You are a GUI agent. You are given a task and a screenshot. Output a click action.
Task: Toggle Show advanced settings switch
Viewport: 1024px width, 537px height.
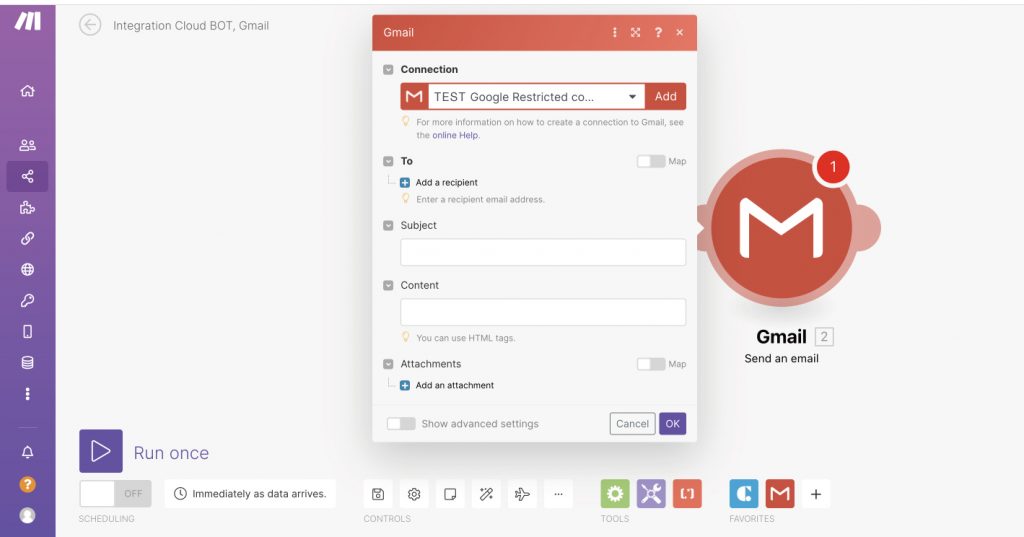point(401,423)
